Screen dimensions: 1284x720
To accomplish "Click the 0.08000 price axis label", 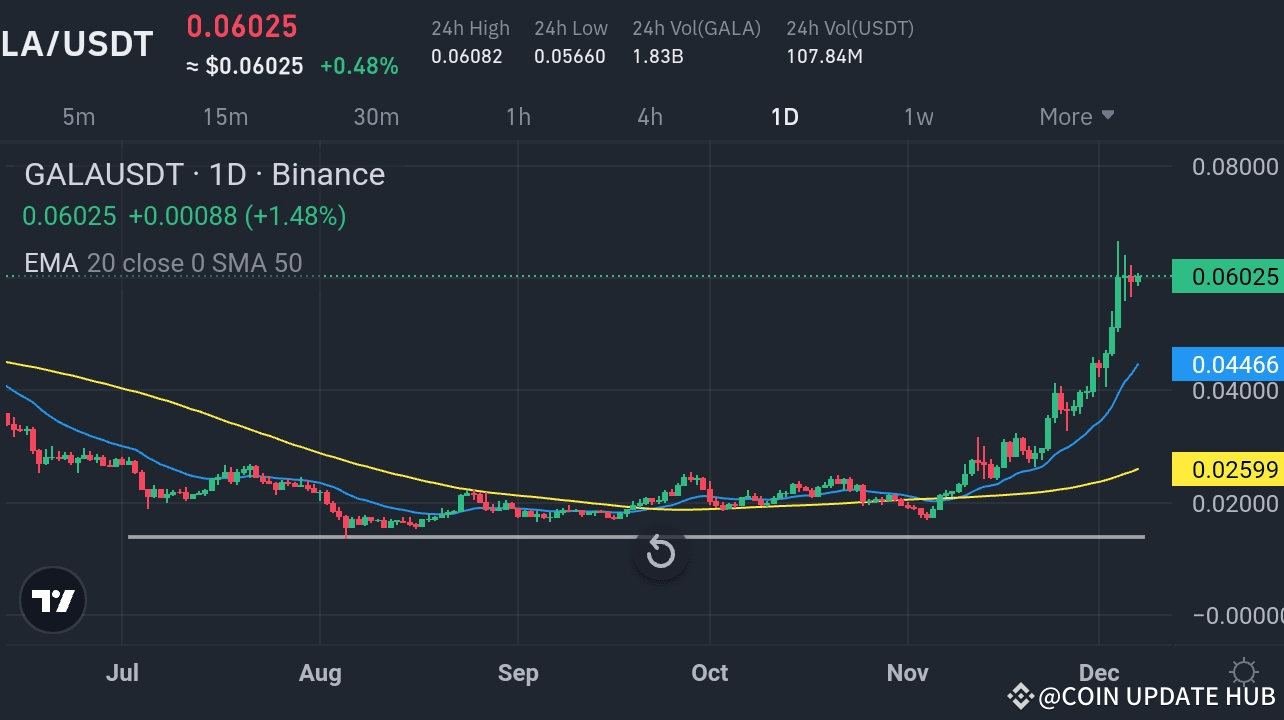I will 1235,166.
